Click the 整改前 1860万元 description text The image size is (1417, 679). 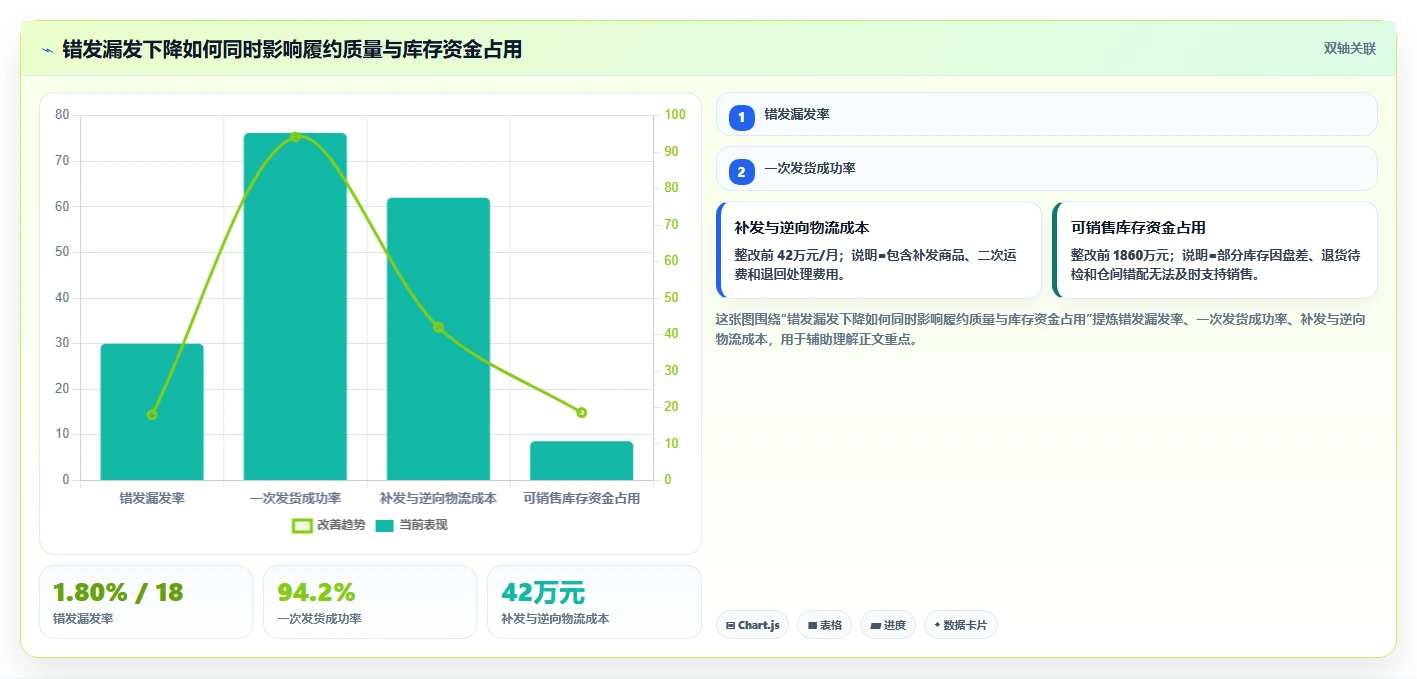point(1215,264)
